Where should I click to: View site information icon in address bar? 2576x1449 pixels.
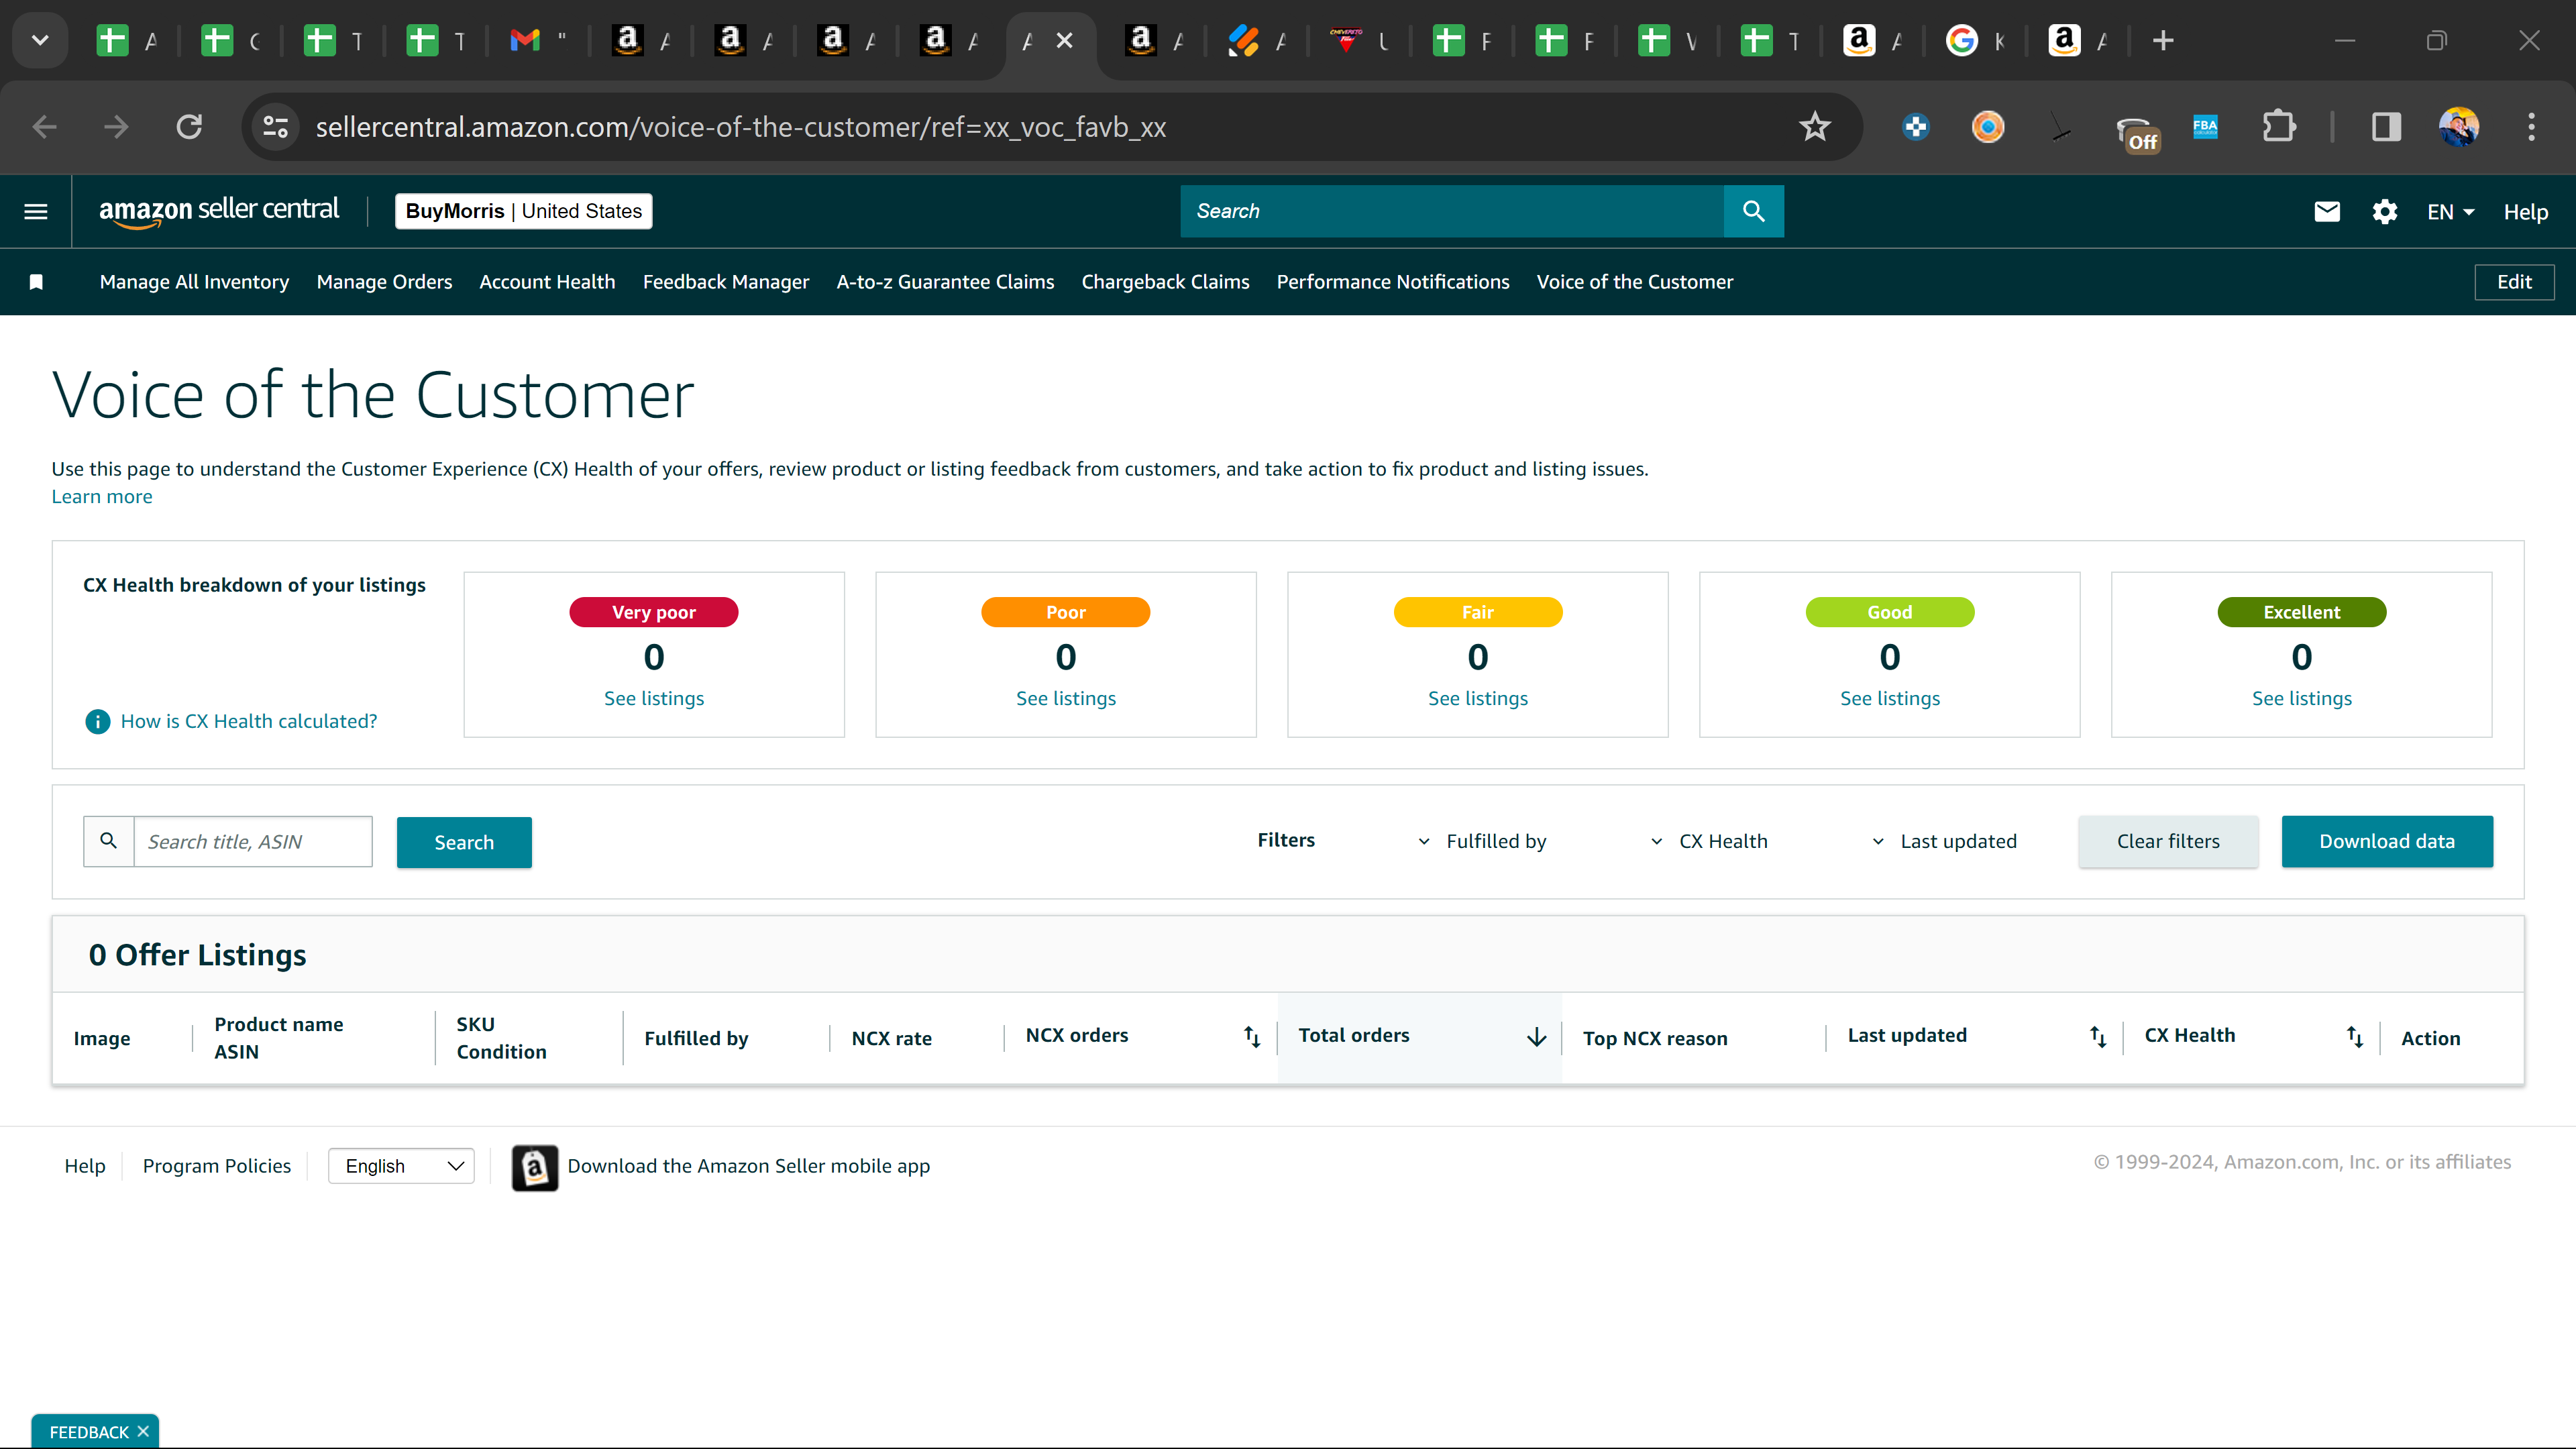275,127
